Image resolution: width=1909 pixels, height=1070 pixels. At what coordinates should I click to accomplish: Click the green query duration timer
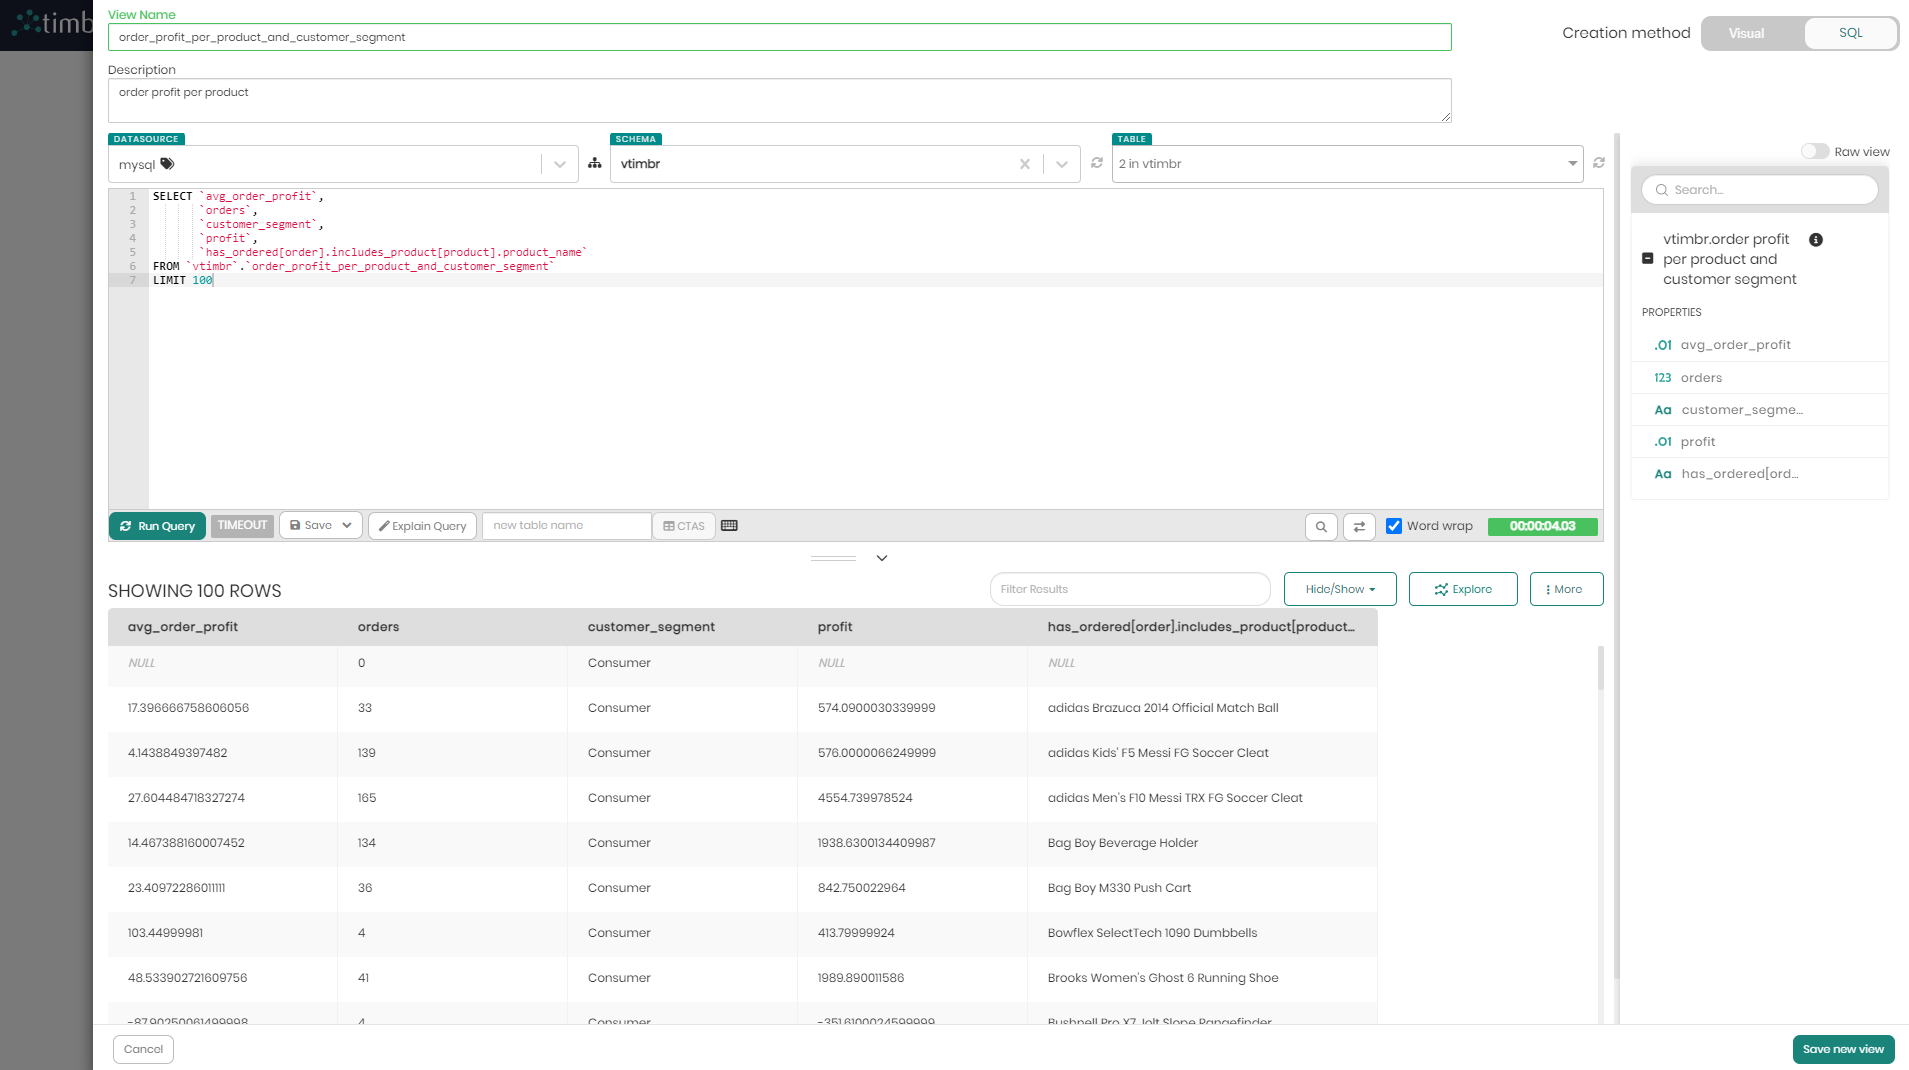coord(1543,526)
